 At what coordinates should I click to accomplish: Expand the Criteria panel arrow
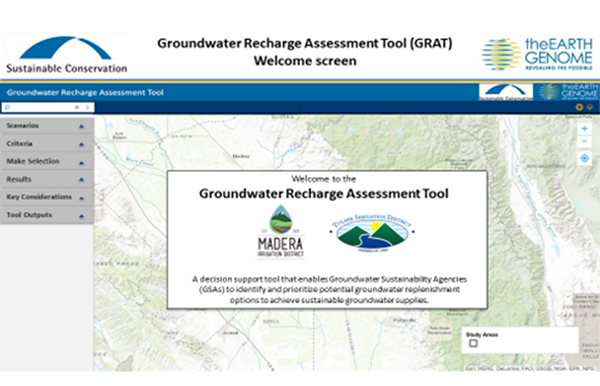[x=82, y=144]
